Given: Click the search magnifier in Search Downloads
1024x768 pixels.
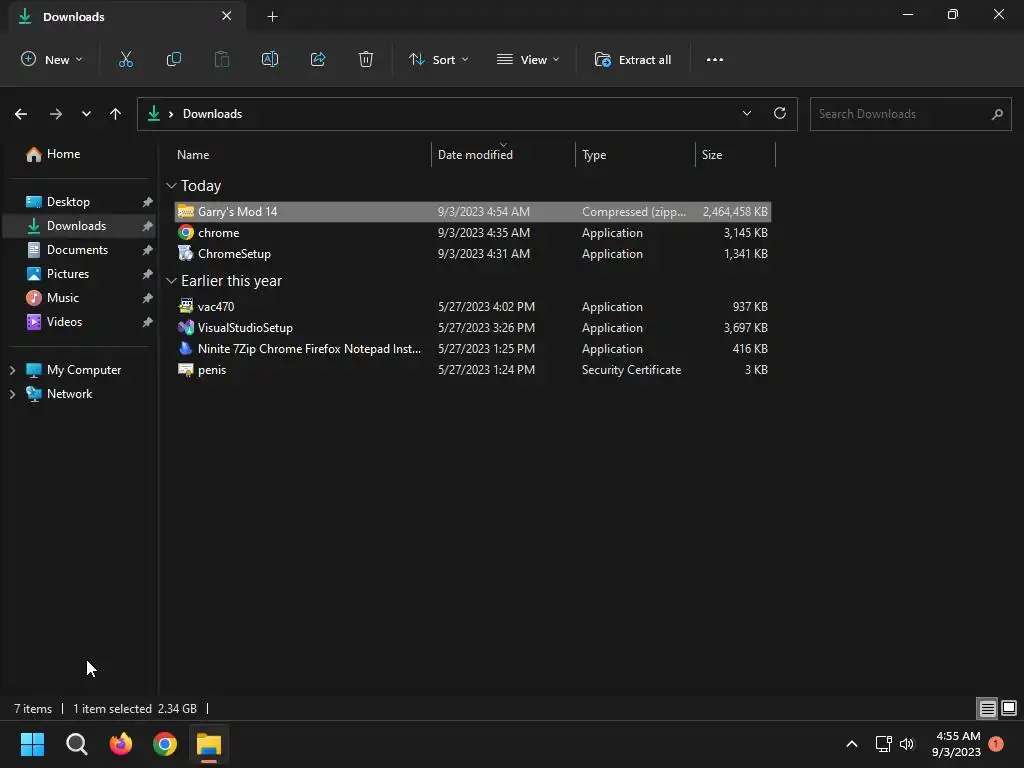Looking at the screenshot, I should pos(997,114).
